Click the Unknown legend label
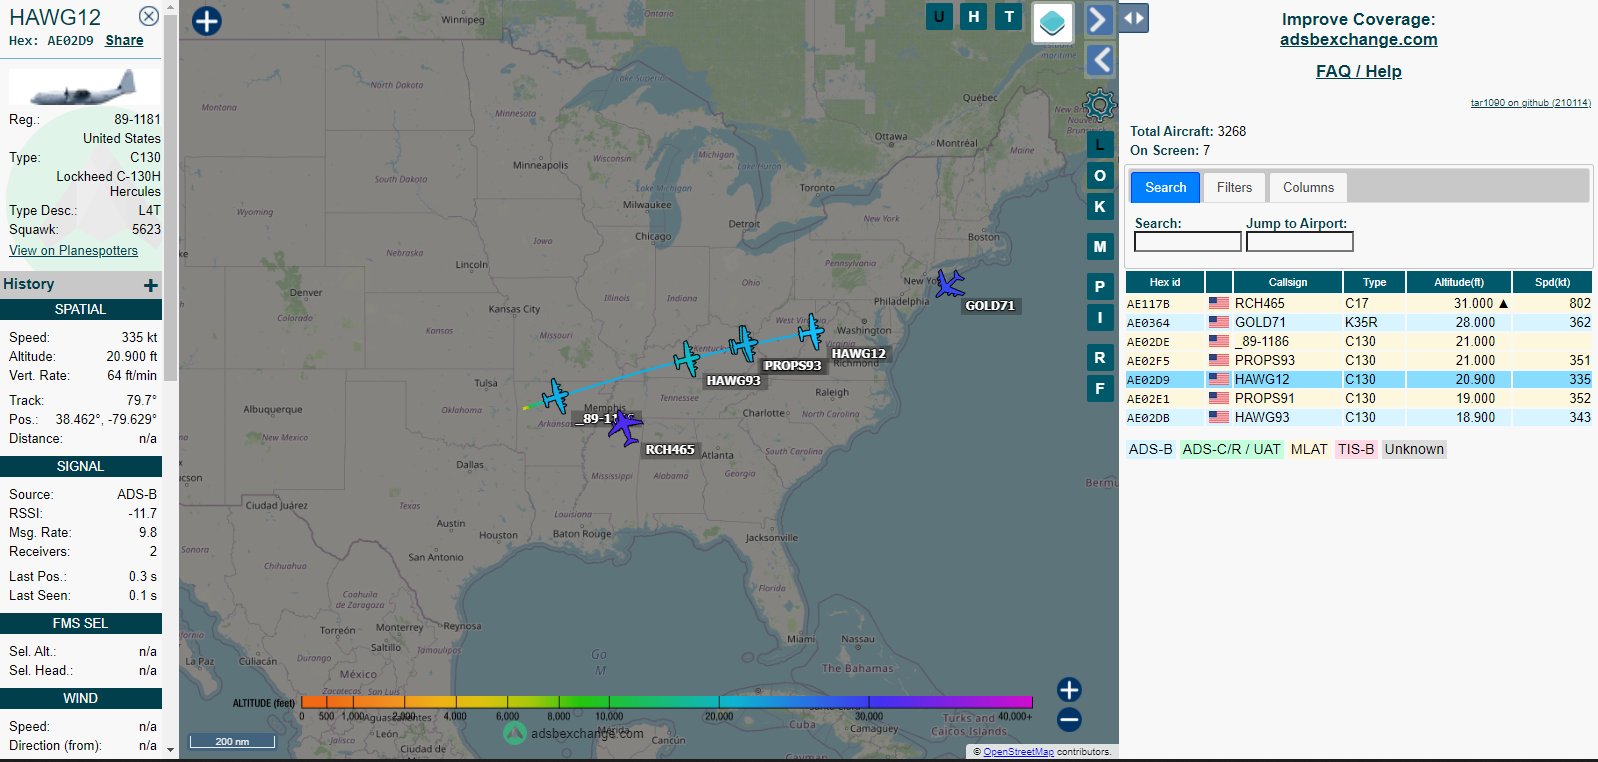The height and width of the screenshot is (762, 1598). coord(1414,449)
